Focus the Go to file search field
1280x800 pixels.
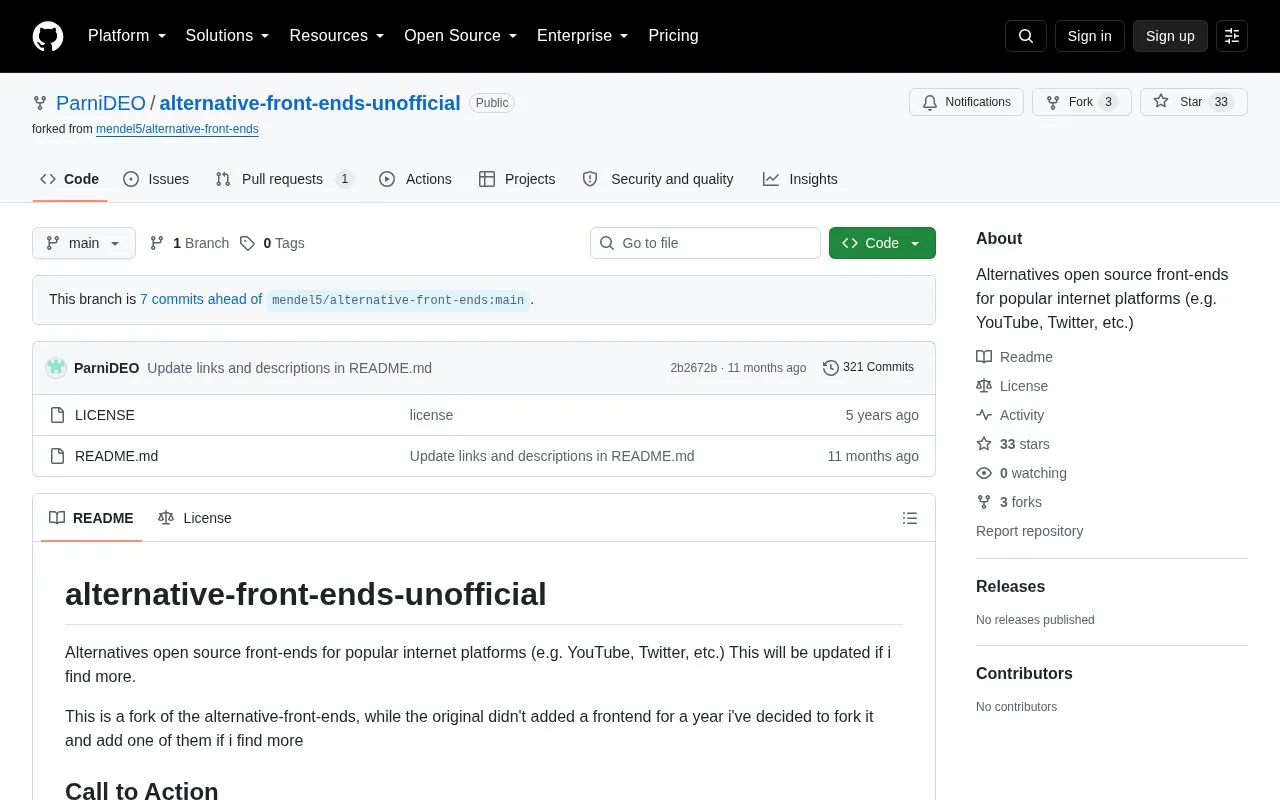coord(705,243)
